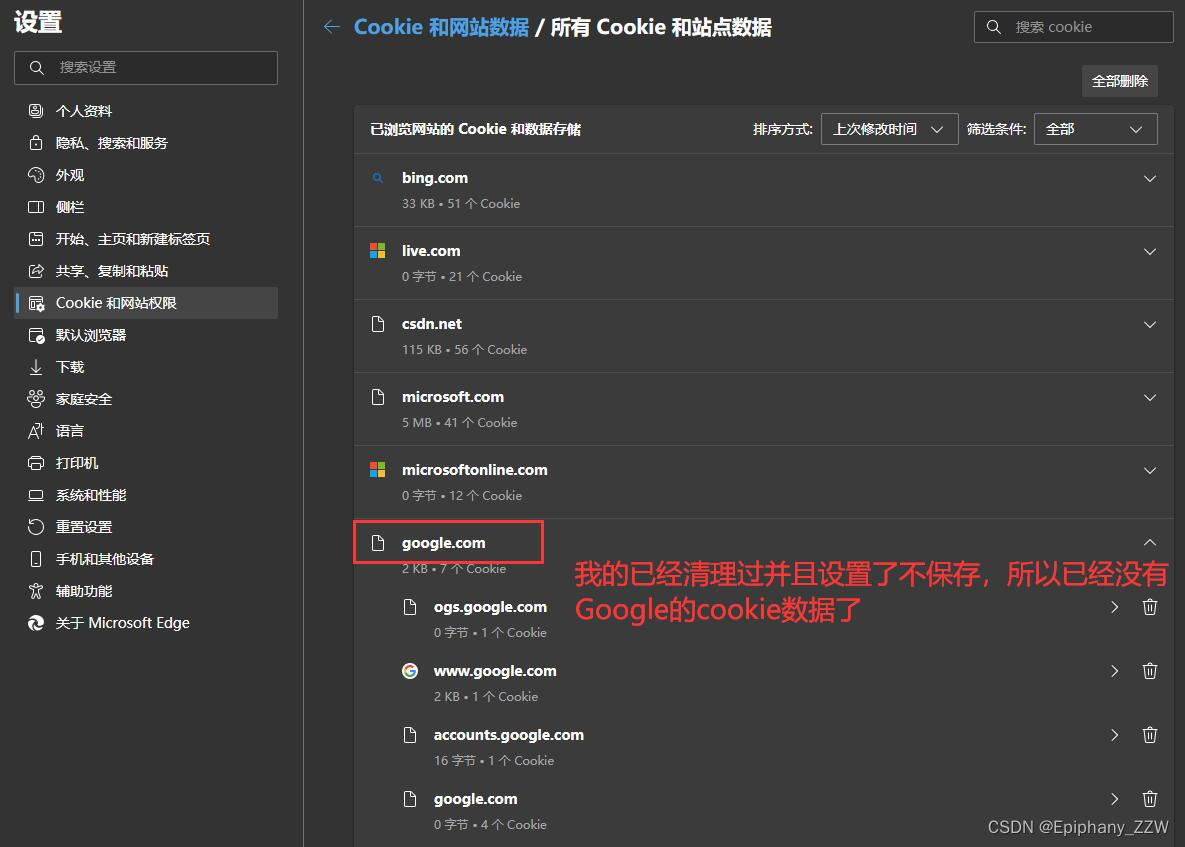1185x847 pixels.
Task: Click the 全部删除 button
Action: tap(1119, 81)
